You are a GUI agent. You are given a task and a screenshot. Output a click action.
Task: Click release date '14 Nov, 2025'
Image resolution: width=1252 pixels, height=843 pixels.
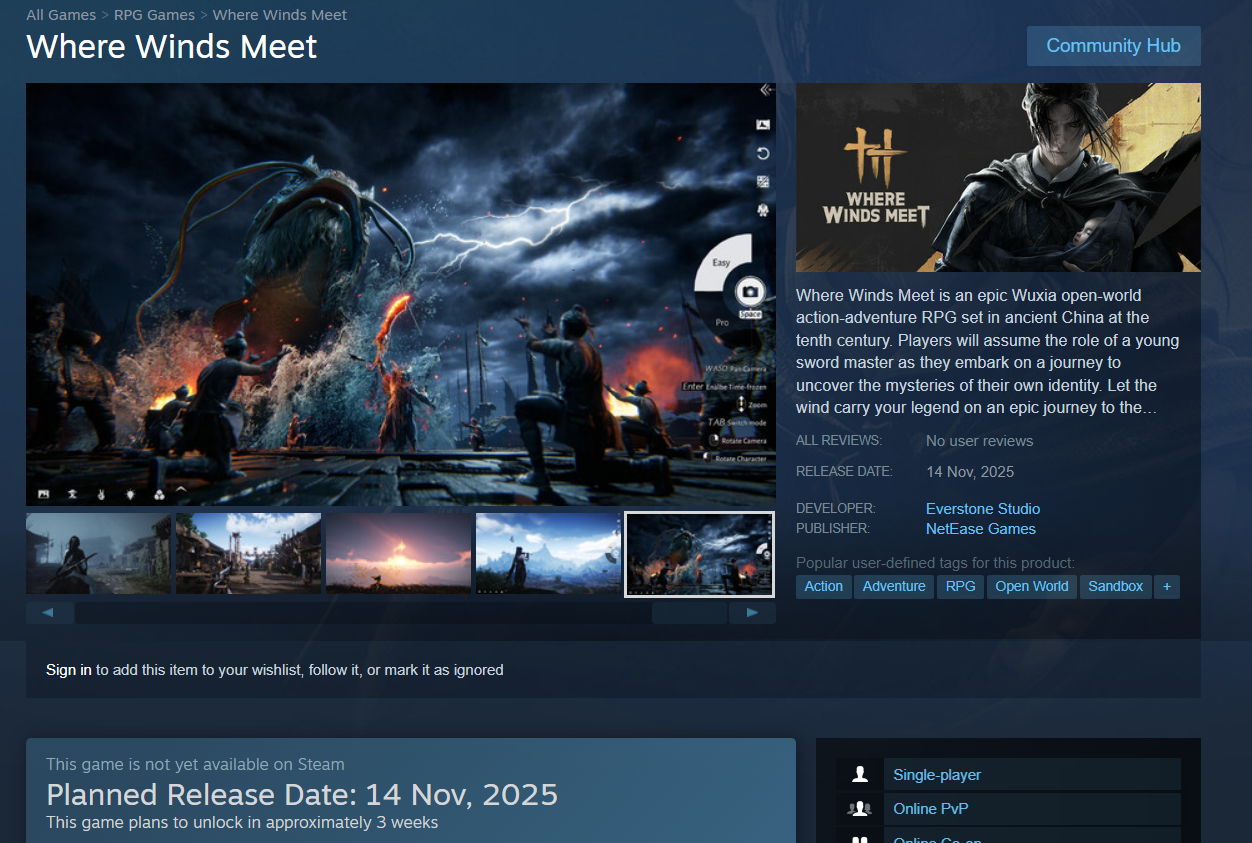pos(970,472)
